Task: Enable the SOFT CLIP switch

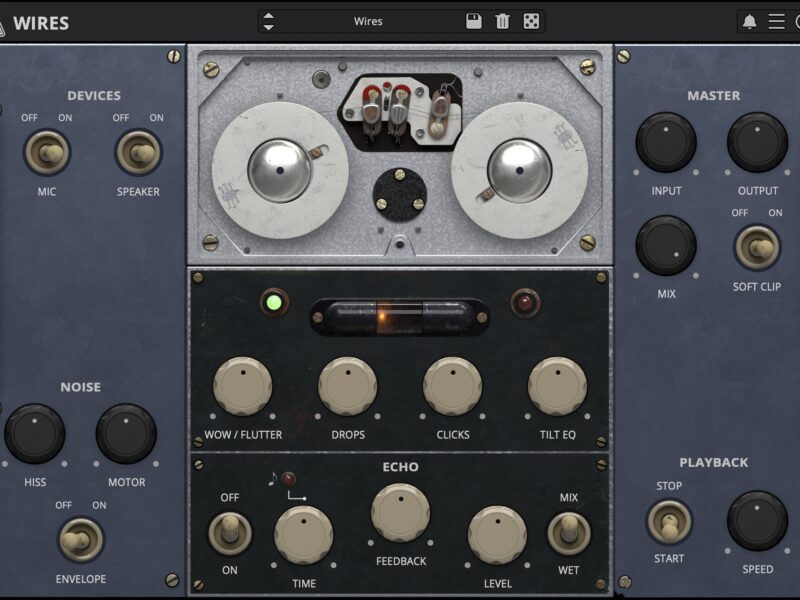Action: coord(757,247)
